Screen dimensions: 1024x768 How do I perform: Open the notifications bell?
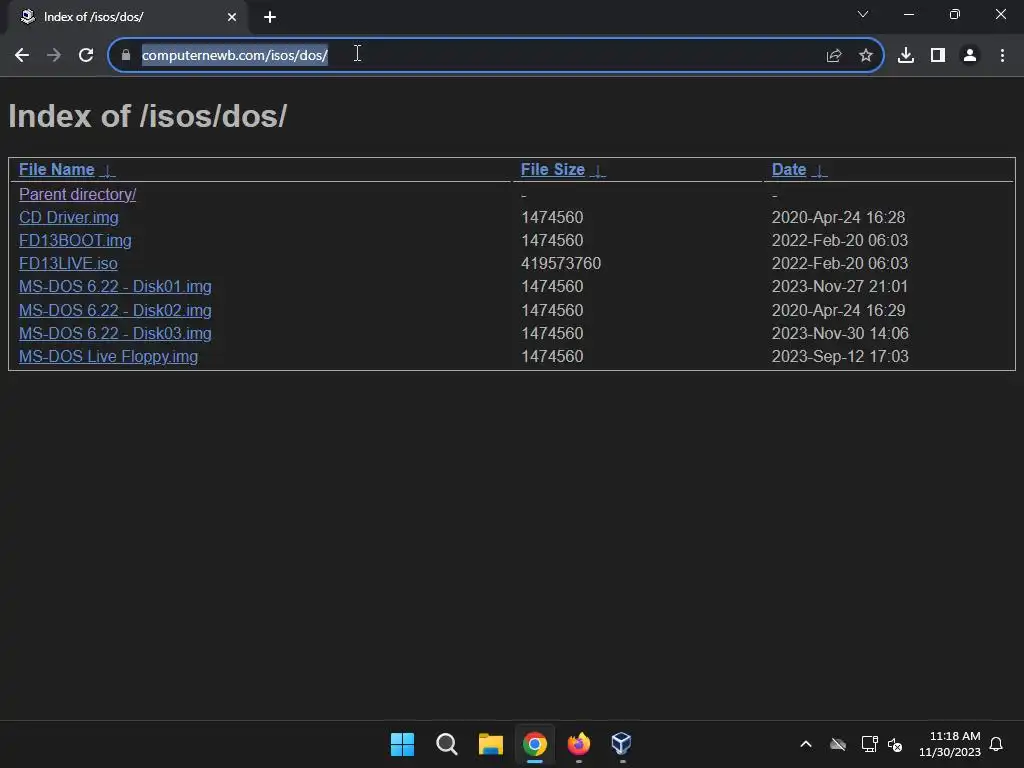pyautogui.click(x=996, y=744)
